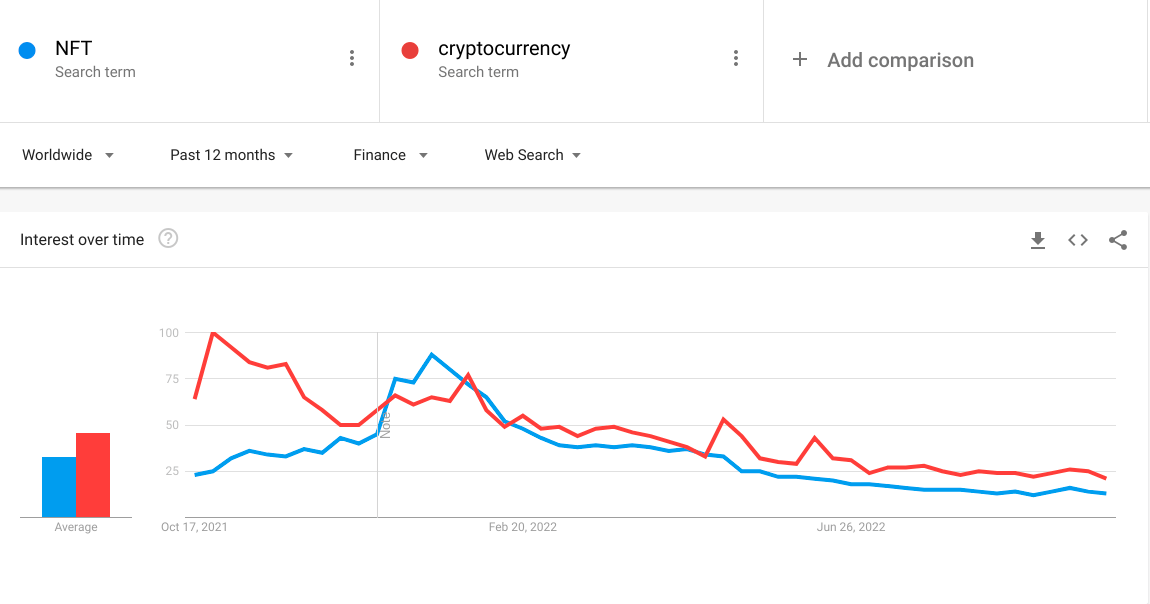Image resolution: width=1150 pixels, height=604 pixels.
Task: Download the Interest over time data
Action: point(1038,240)
